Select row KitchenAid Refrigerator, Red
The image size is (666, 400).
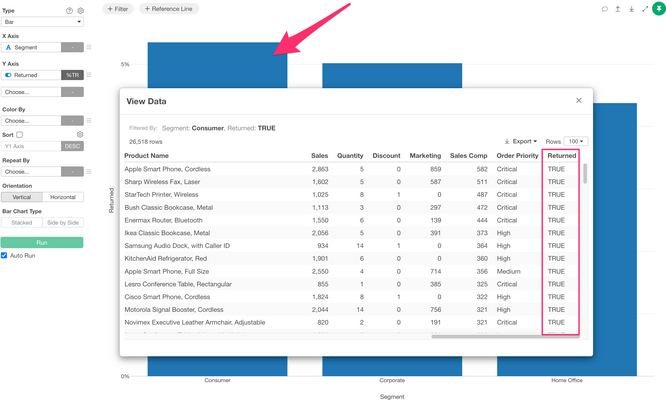click(x=352, y=259)
